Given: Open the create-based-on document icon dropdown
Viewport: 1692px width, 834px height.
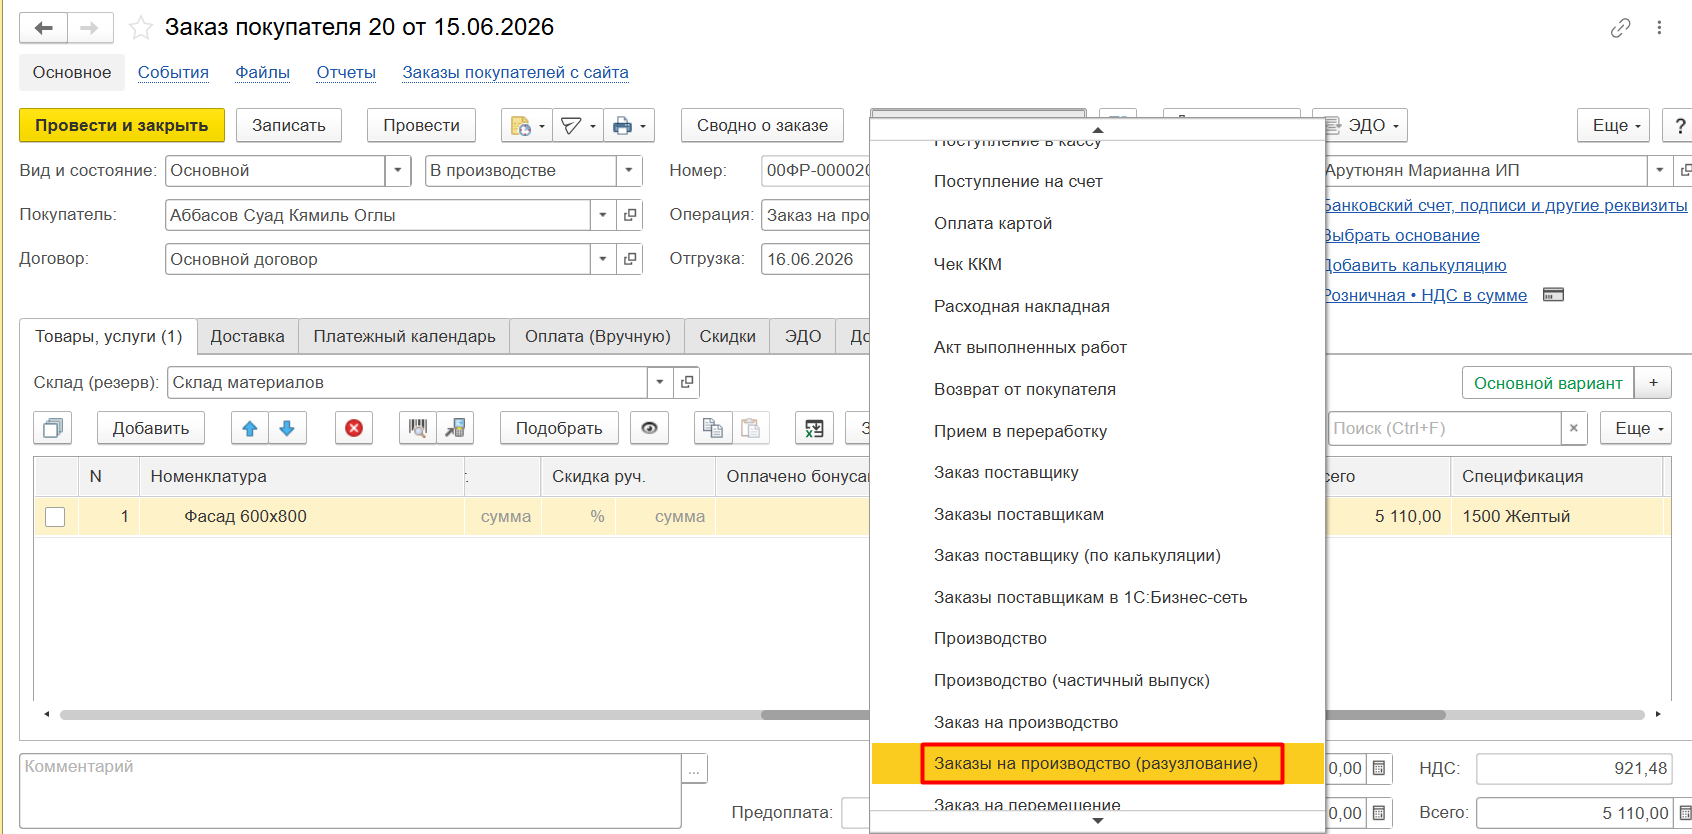Looking at the screenshot, I should [527, 125].
